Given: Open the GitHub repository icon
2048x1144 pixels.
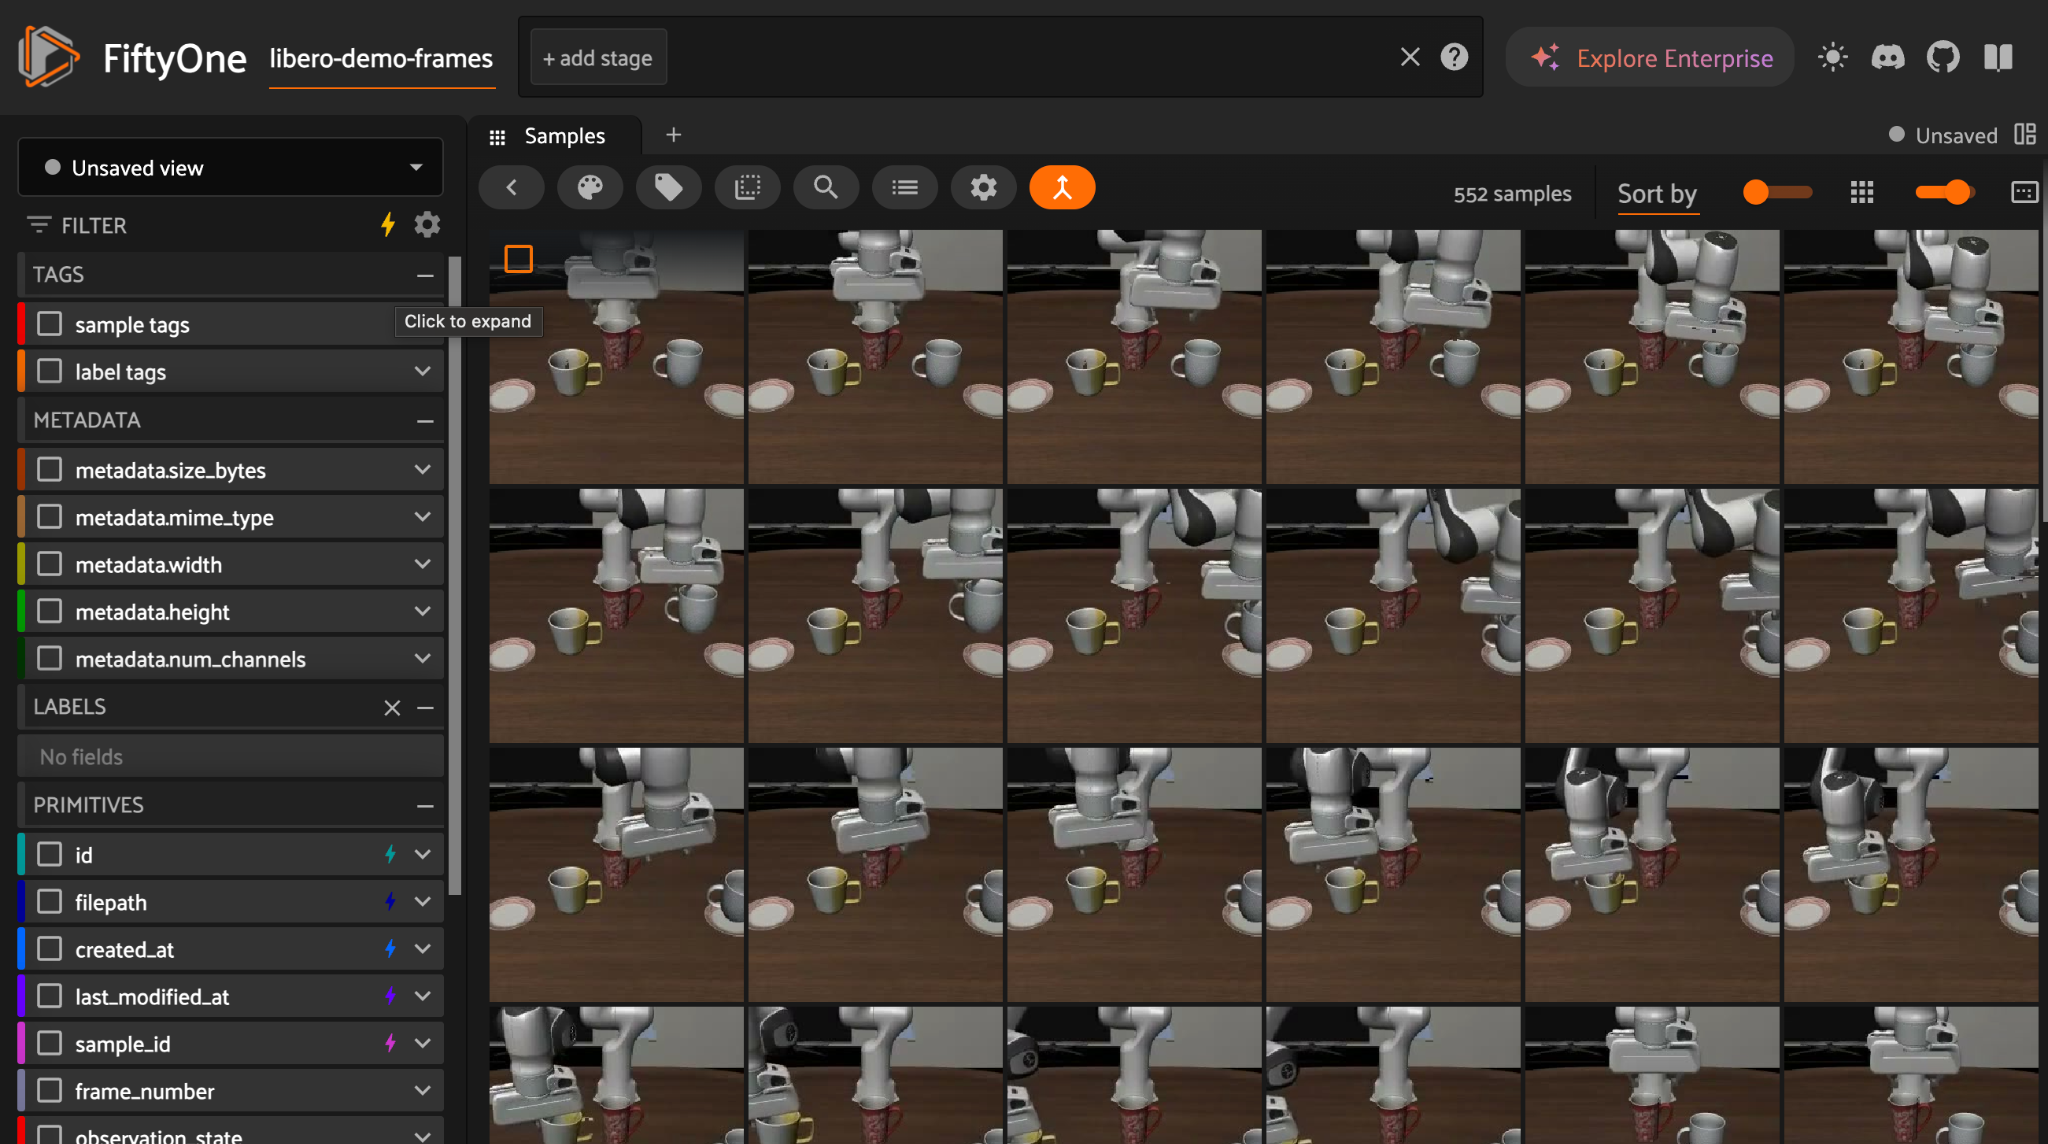Looking at the screenshot, I should (x=1943, y=57).
